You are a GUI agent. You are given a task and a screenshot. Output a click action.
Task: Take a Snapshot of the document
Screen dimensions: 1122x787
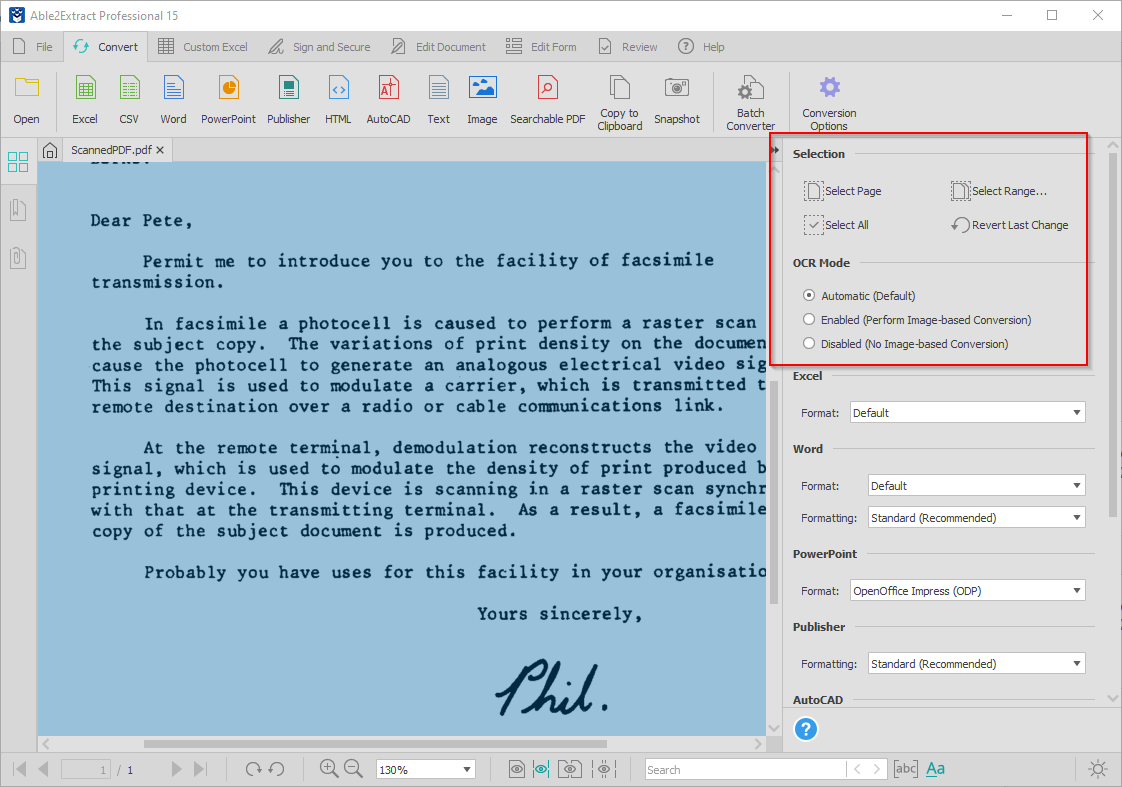click(677, 97)
